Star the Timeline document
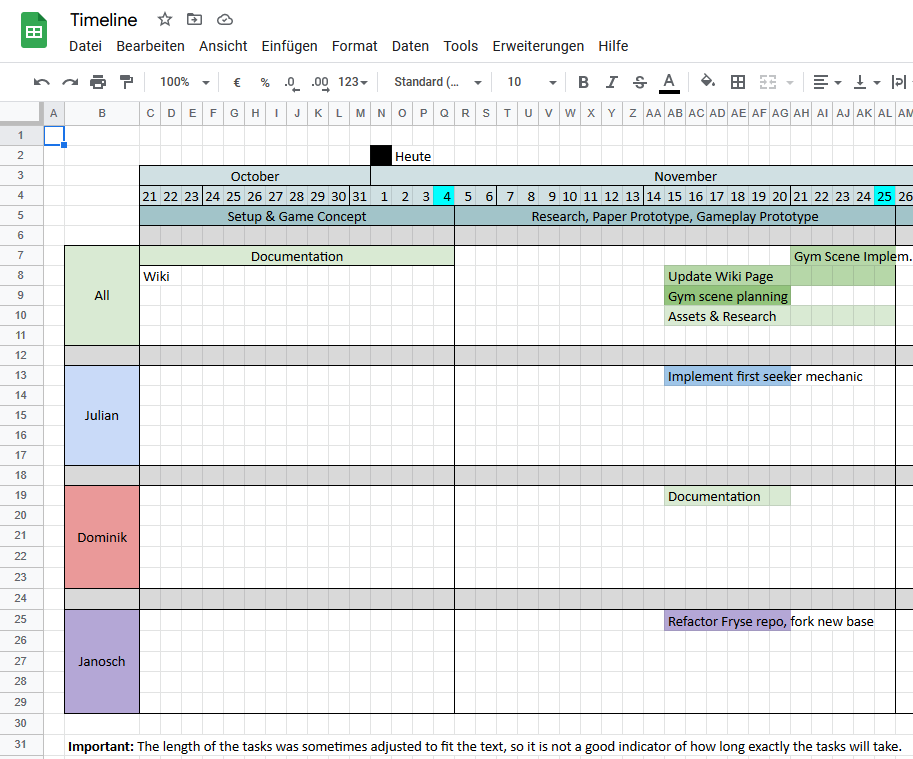 (165, 20)
